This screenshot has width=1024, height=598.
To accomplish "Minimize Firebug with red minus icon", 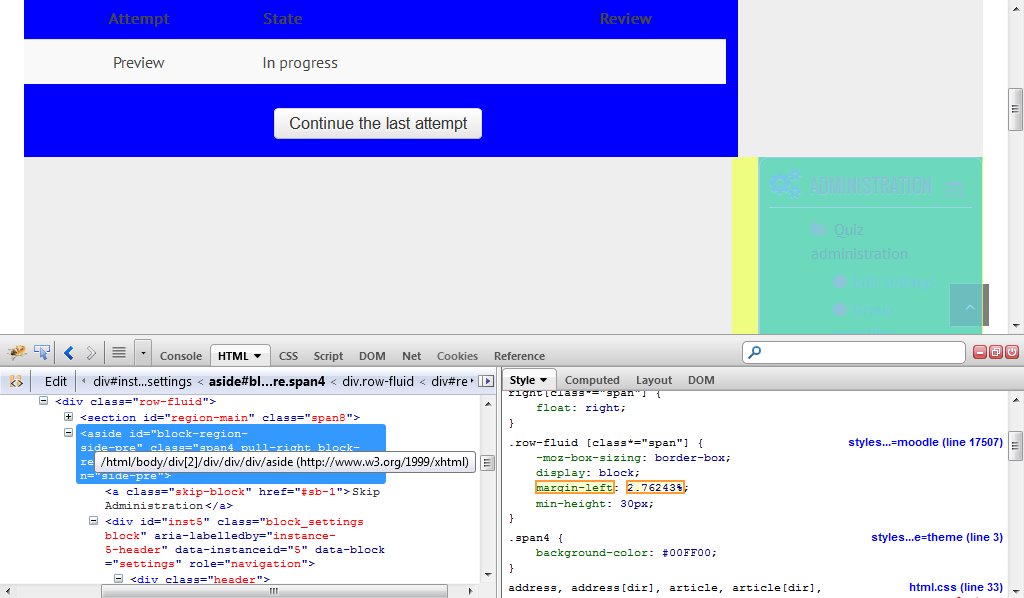I will (980, 353).
